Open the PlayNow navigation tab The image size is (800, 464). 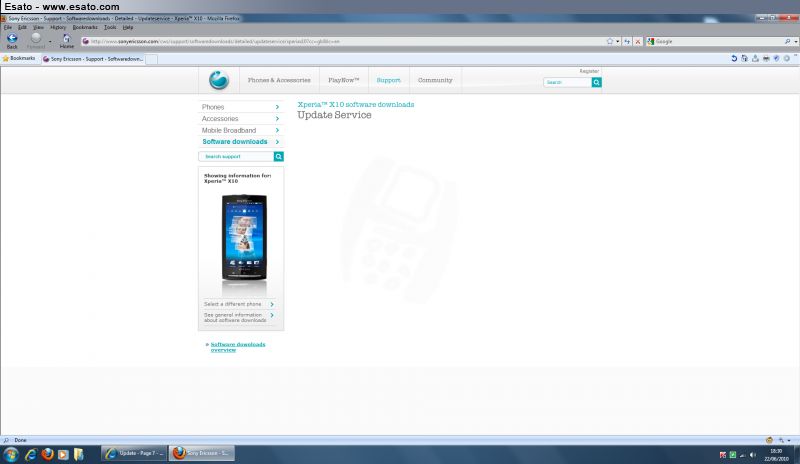tap(344, 80)
